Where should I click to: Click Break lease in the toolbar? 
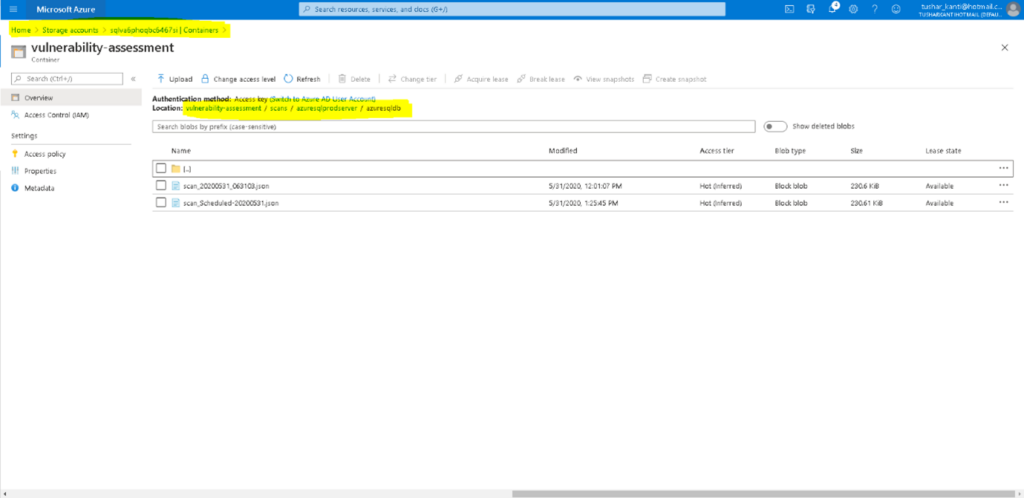[541, 79]
